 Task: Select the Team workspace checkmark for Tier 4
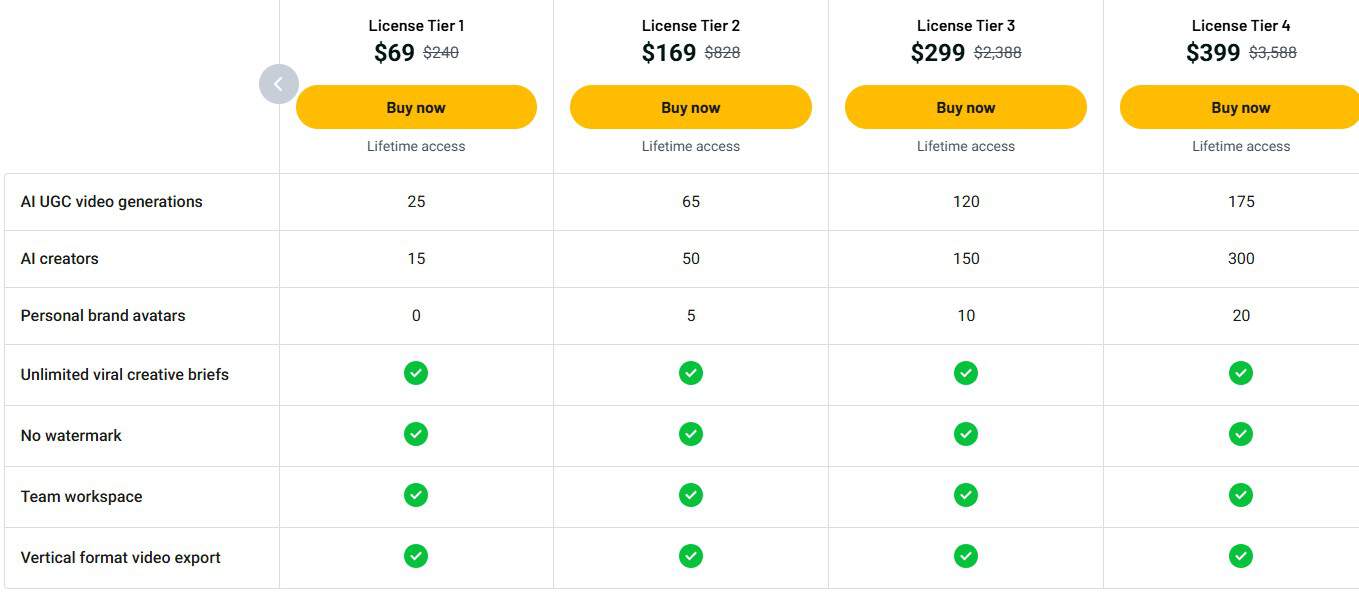pos(1240,495)
